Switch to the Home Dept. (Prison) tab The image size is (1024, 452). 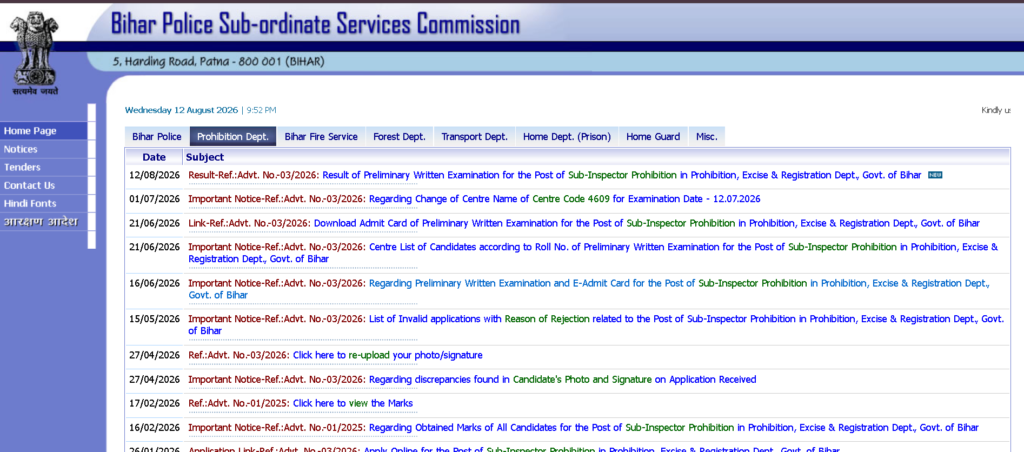[567, 137]
